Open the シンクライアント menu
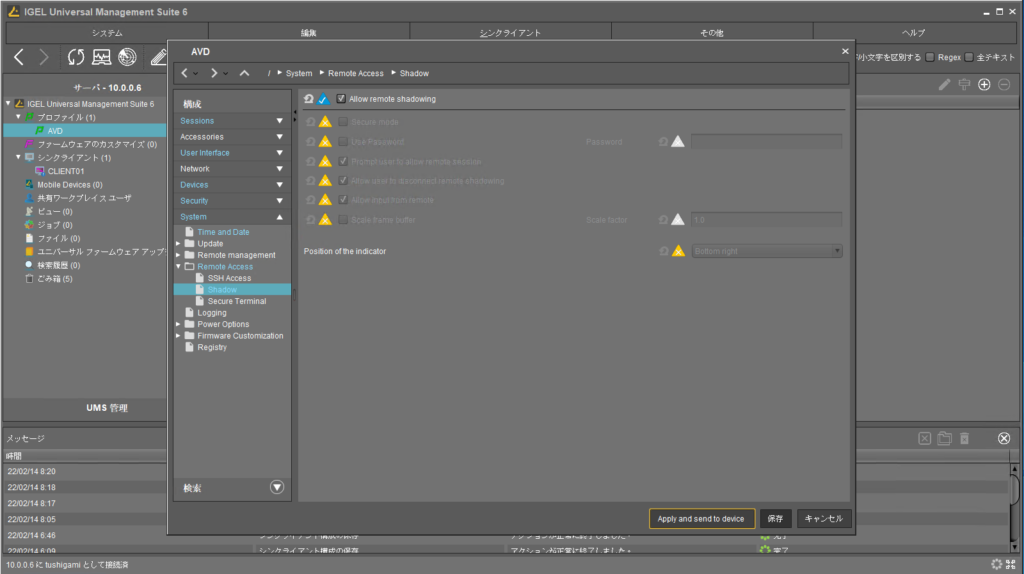This screenshot has width=1024, height=574. [x=511, y=33]
